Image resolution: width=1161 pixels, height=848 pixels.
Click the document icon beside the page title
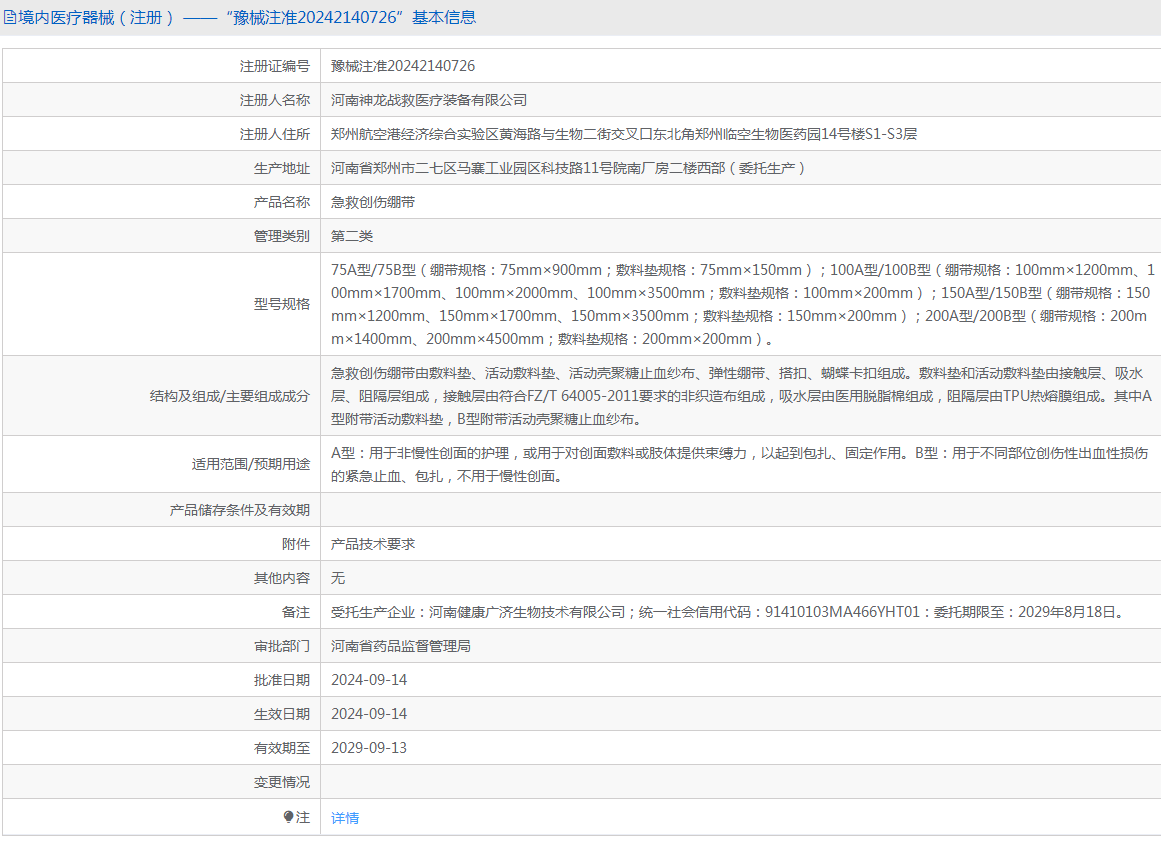[x=10, y=17]
